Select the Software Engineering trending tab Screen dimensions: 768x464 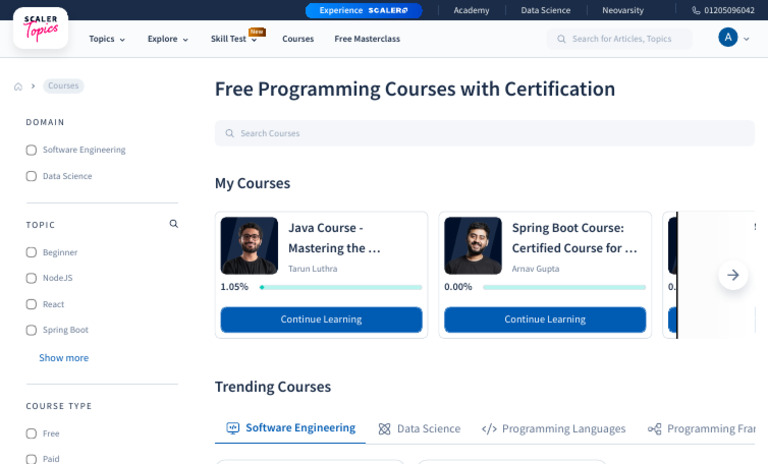pos(290,428)
